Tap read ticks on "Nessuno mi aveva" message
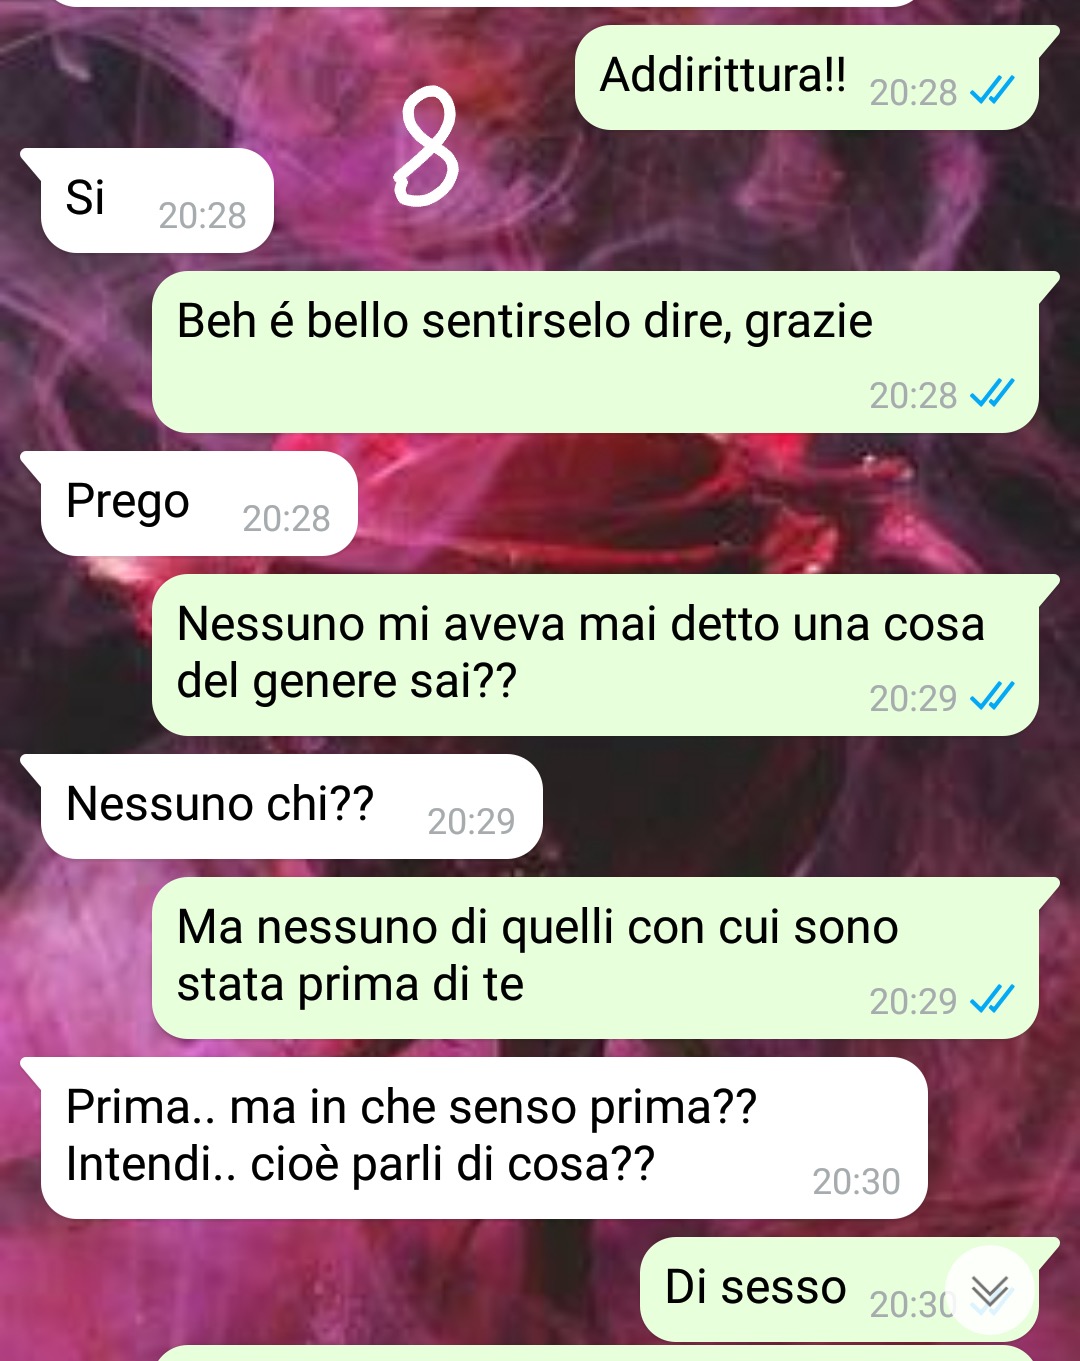Viewport: 1080px width, 1361px height. click(992, 696)
